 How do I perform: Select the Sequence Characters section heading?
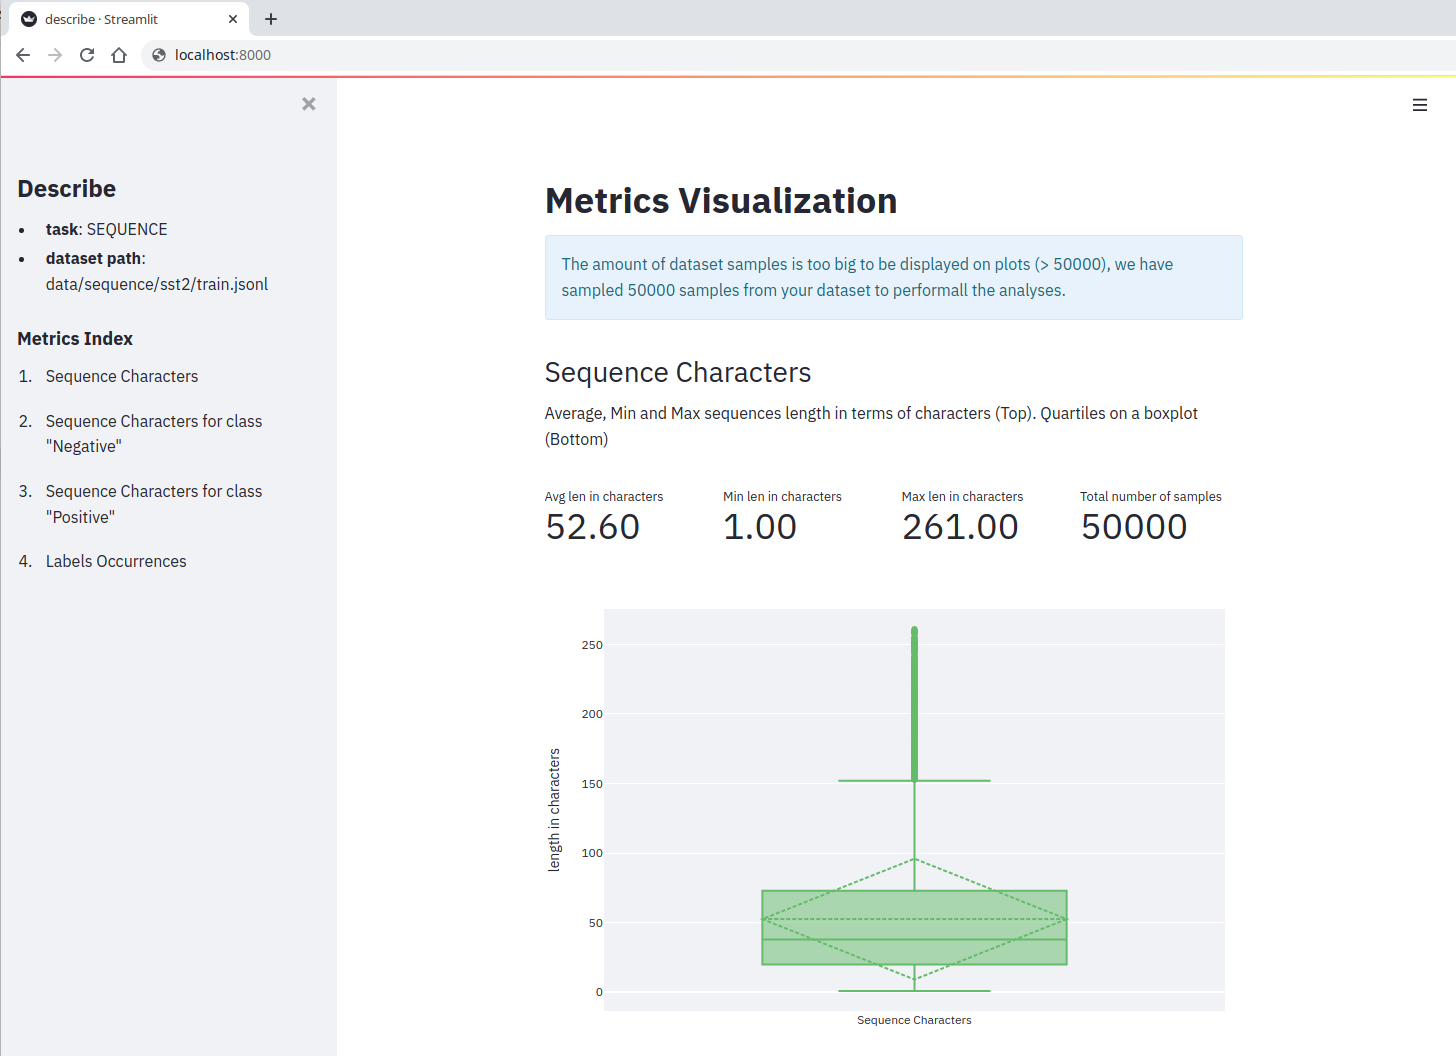[x=678, y=372]
